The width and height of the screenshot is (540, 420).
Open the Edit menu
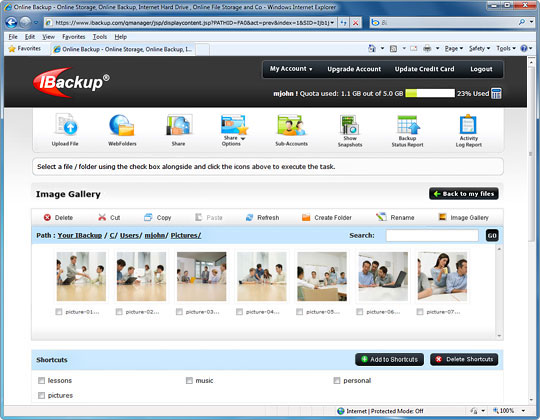point(30,37)
